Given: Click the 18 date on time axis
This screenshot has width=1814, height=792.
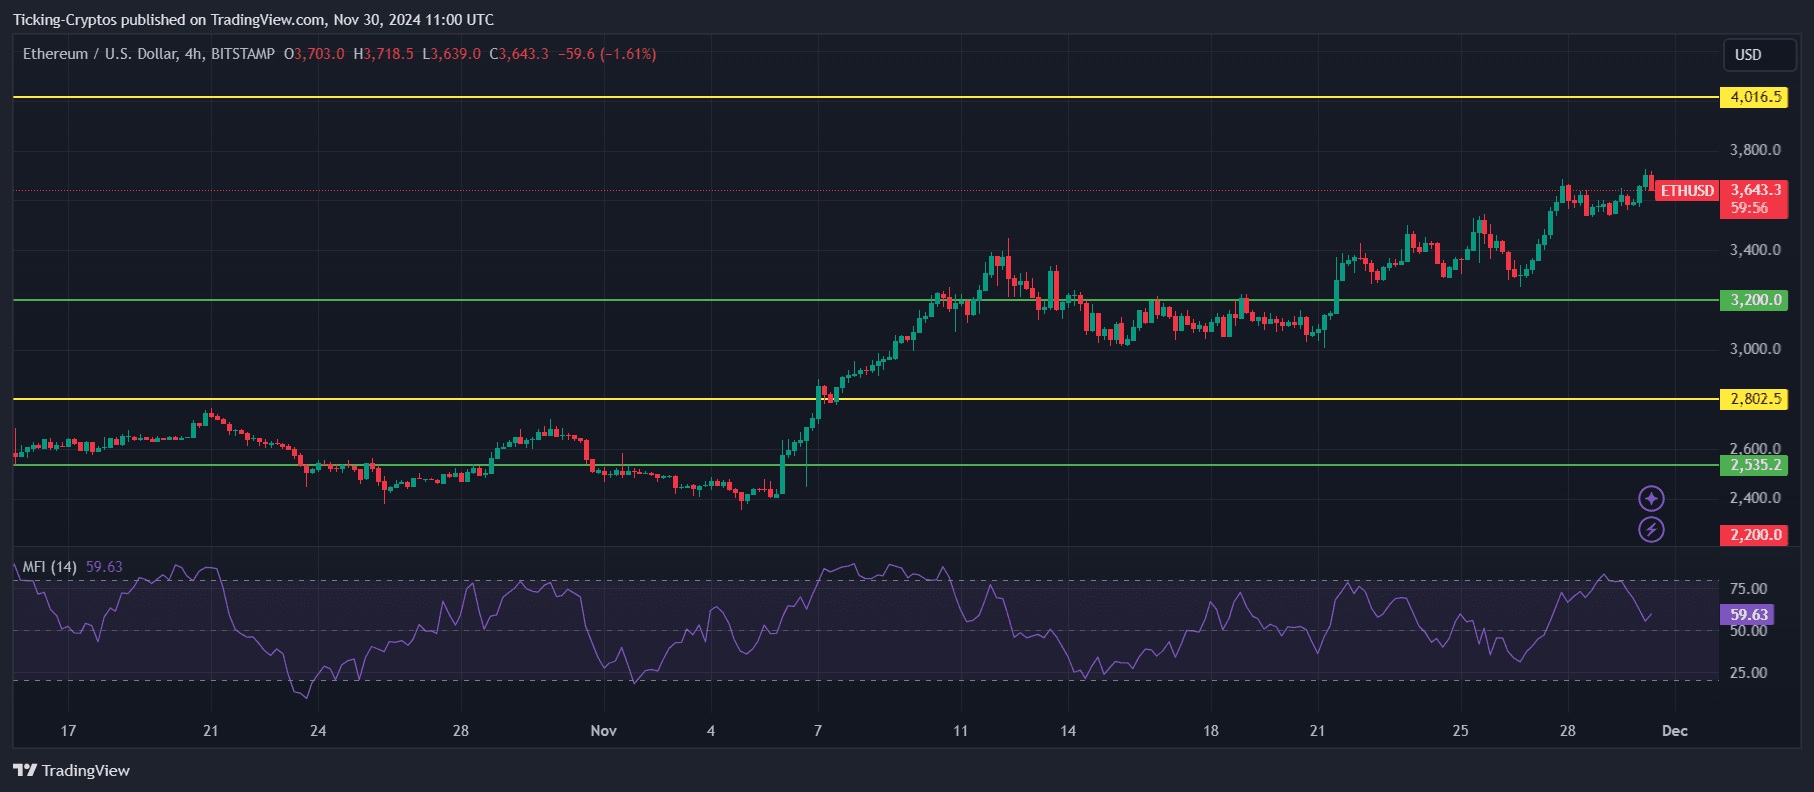Looking at the screenshot, I should (1211, 731).
